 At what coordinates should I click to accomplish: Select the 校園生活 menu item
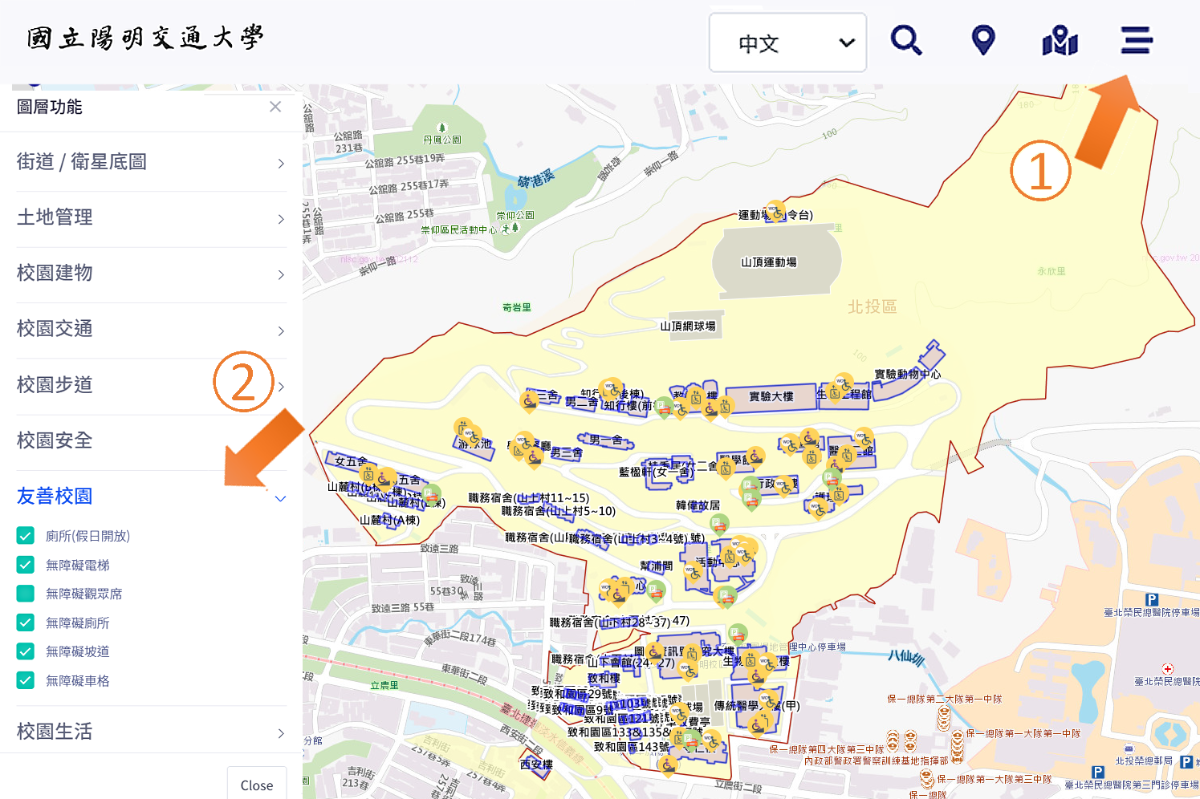[151, 732]
